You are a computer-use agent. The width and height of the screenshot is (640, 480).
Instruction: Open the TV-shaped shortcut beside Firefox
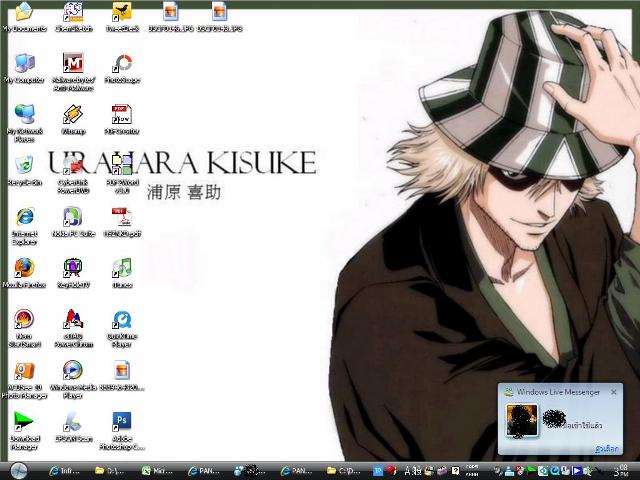73,273
